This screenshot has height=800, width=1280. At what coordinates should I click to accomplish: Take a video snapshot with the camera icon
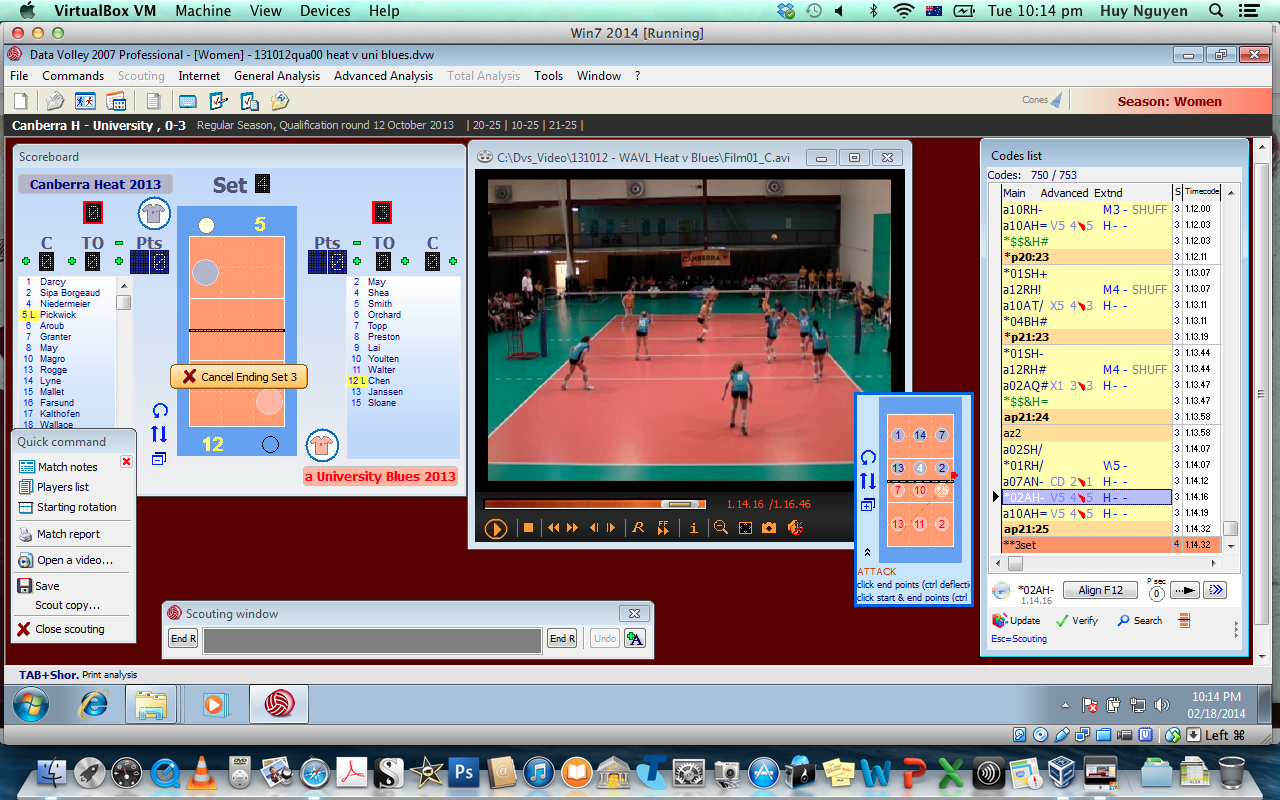pyautogui.click(x=769, y=528)
